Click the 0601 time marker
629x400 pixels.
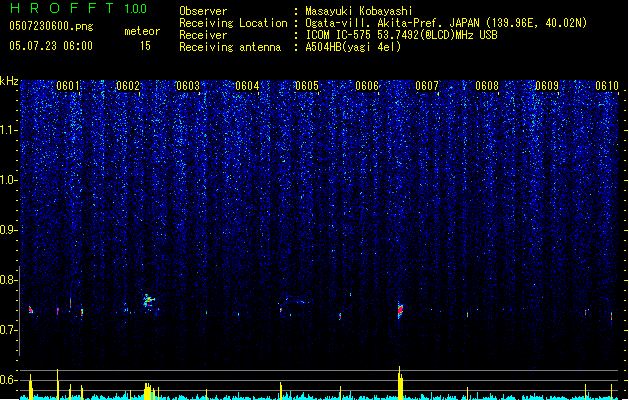point(68,86)
